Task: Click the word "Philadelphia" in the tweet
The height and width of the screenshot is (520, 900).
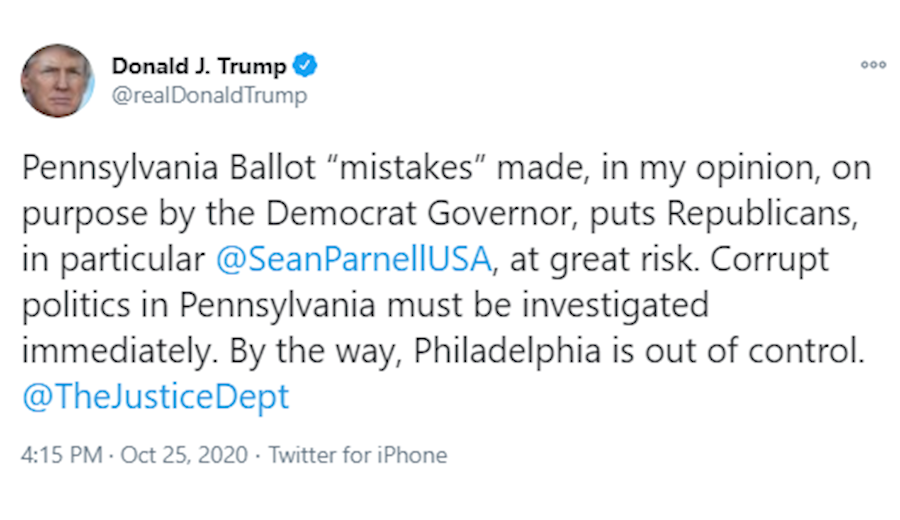Action: pyautogui.click(x=510, y=350)
